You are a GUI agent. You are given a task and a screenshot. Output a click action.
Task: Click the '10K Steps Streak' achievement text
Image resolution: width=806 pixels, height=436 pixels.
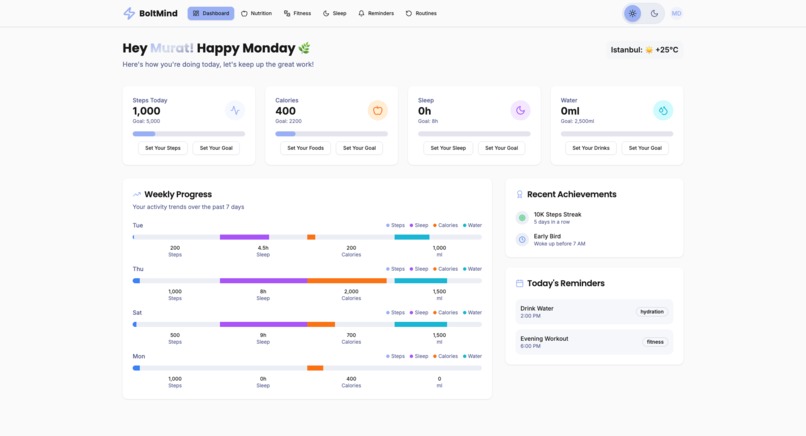click(557, 214)
